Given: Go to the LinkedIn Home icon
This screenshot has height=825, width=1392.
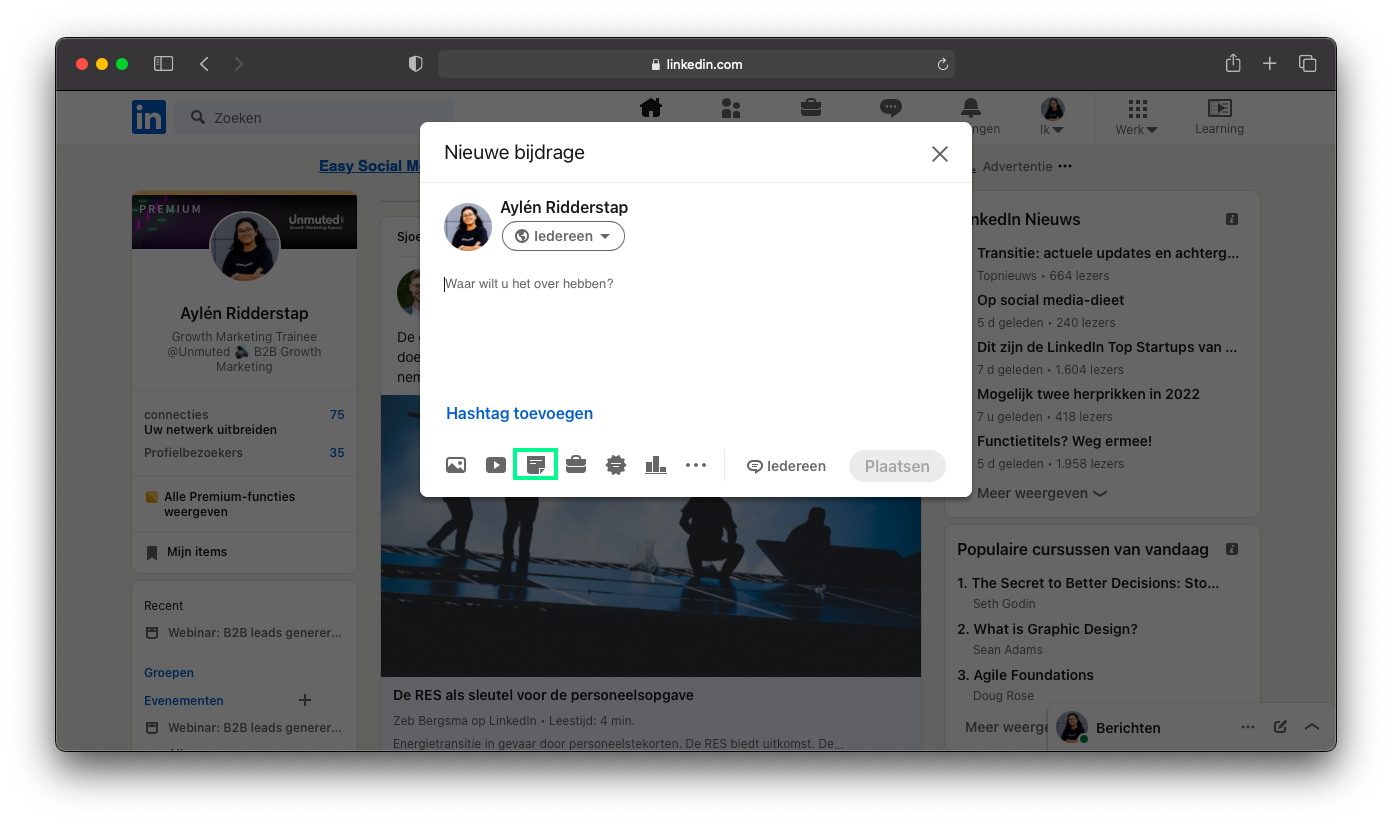Looking at the screenshot, I should pos(651,108).
